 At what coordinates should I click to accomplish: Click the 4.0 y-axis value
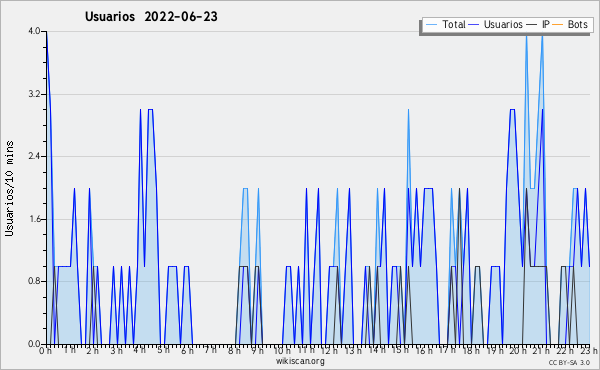click(x=35, y=31)
